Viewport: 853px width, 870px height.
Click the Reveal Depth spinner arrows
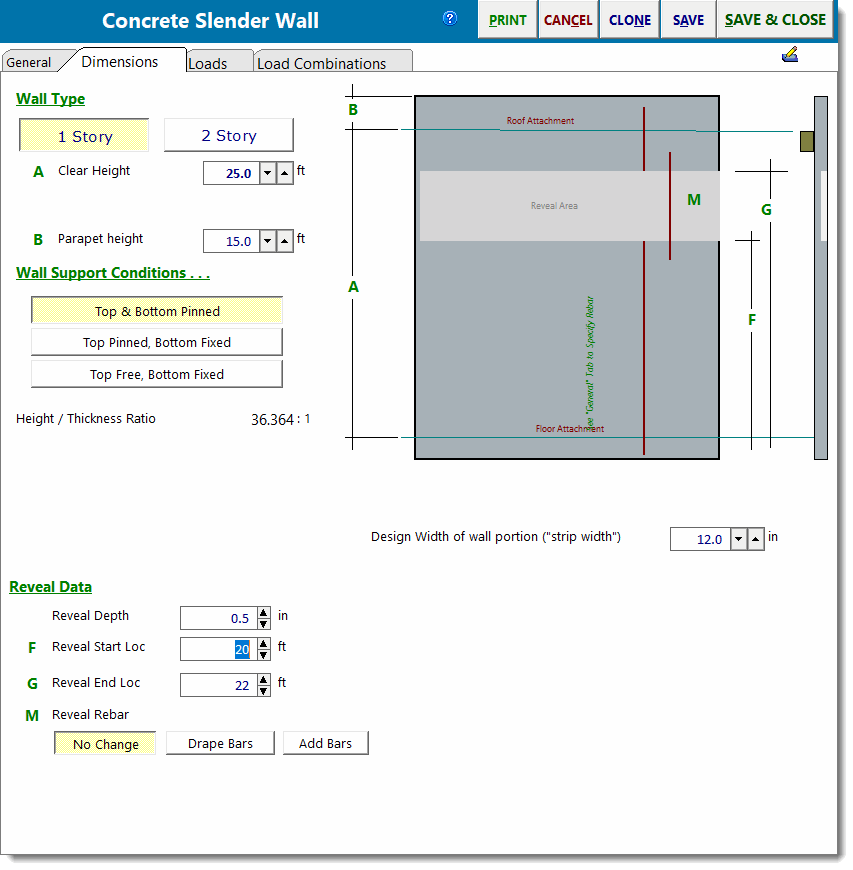click(263, 618)
